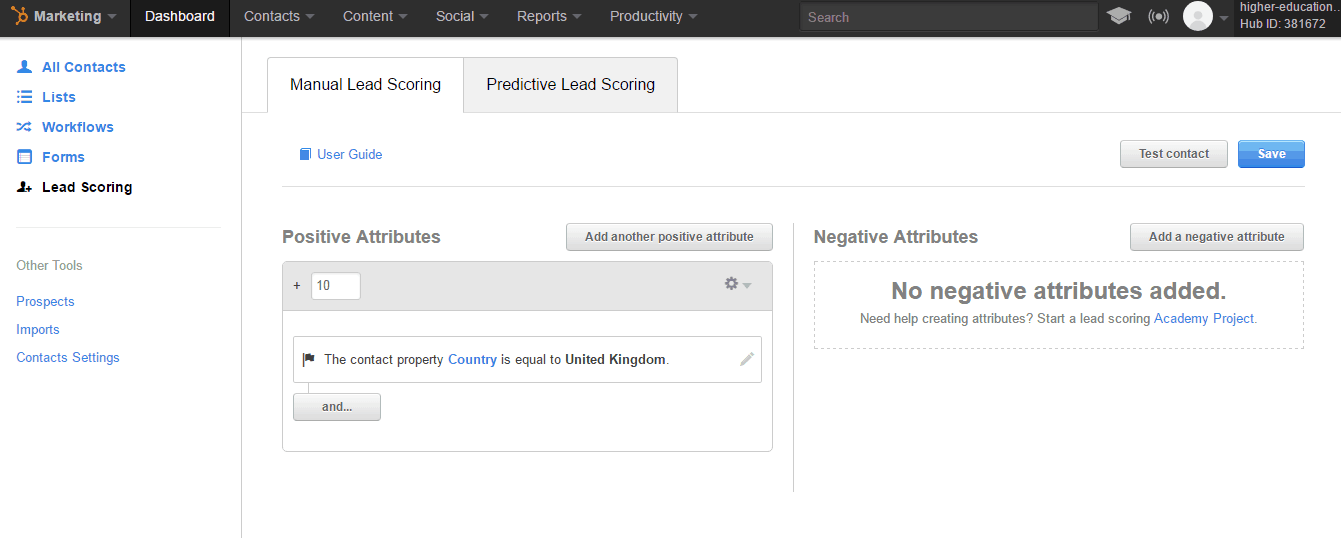Click the United Kingdom value text
The image size is (1341, 538).
615,359
